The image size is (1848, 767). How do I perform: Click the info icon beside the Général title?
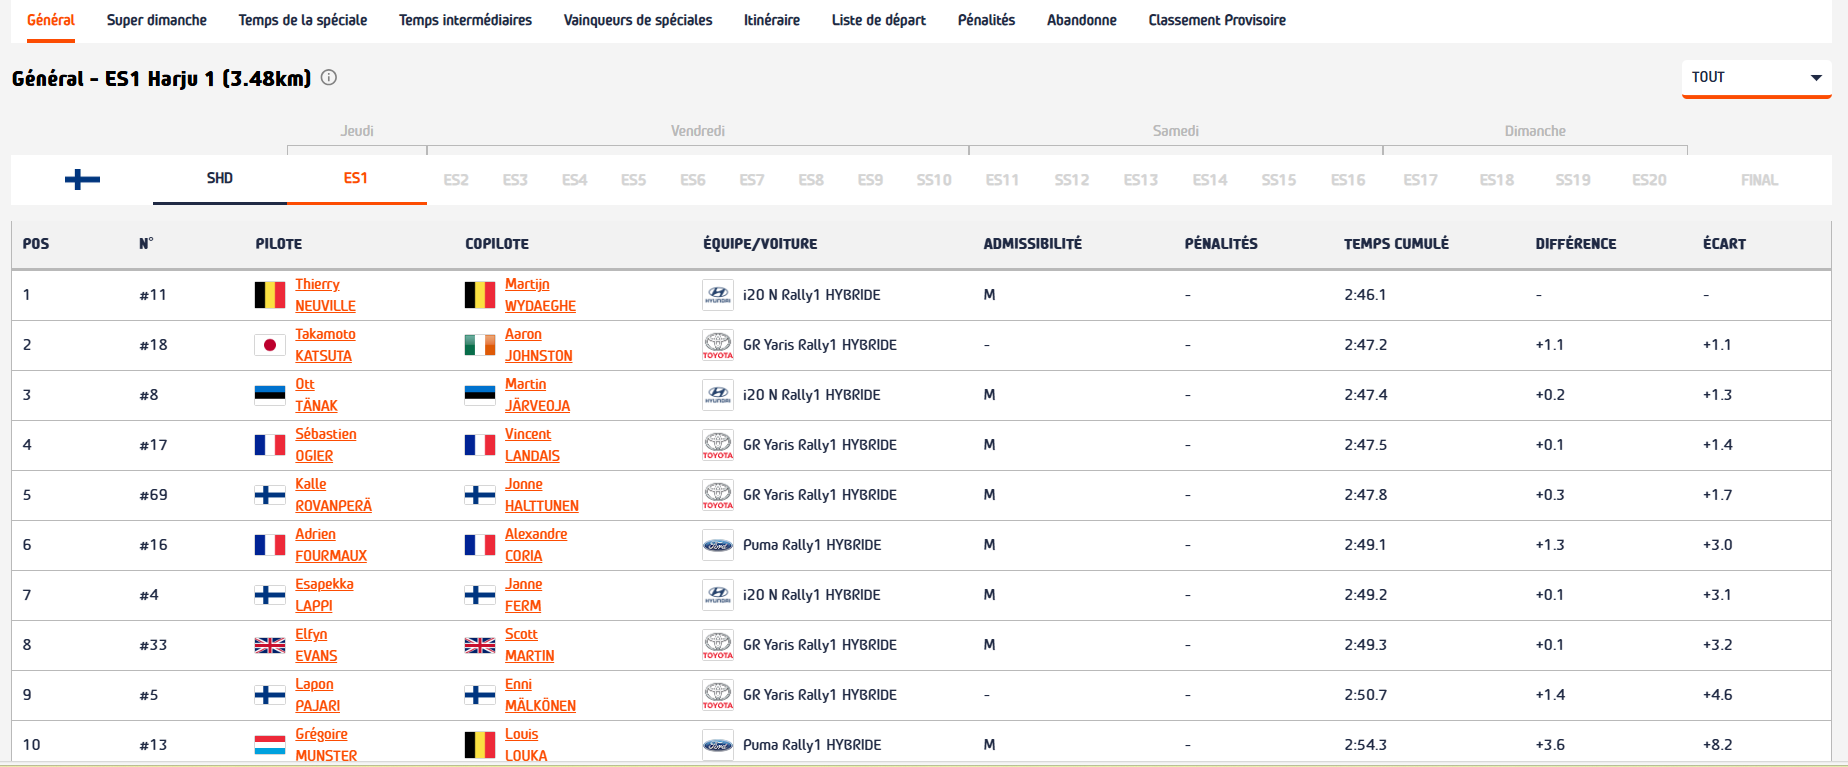click(x=329, y=78)
